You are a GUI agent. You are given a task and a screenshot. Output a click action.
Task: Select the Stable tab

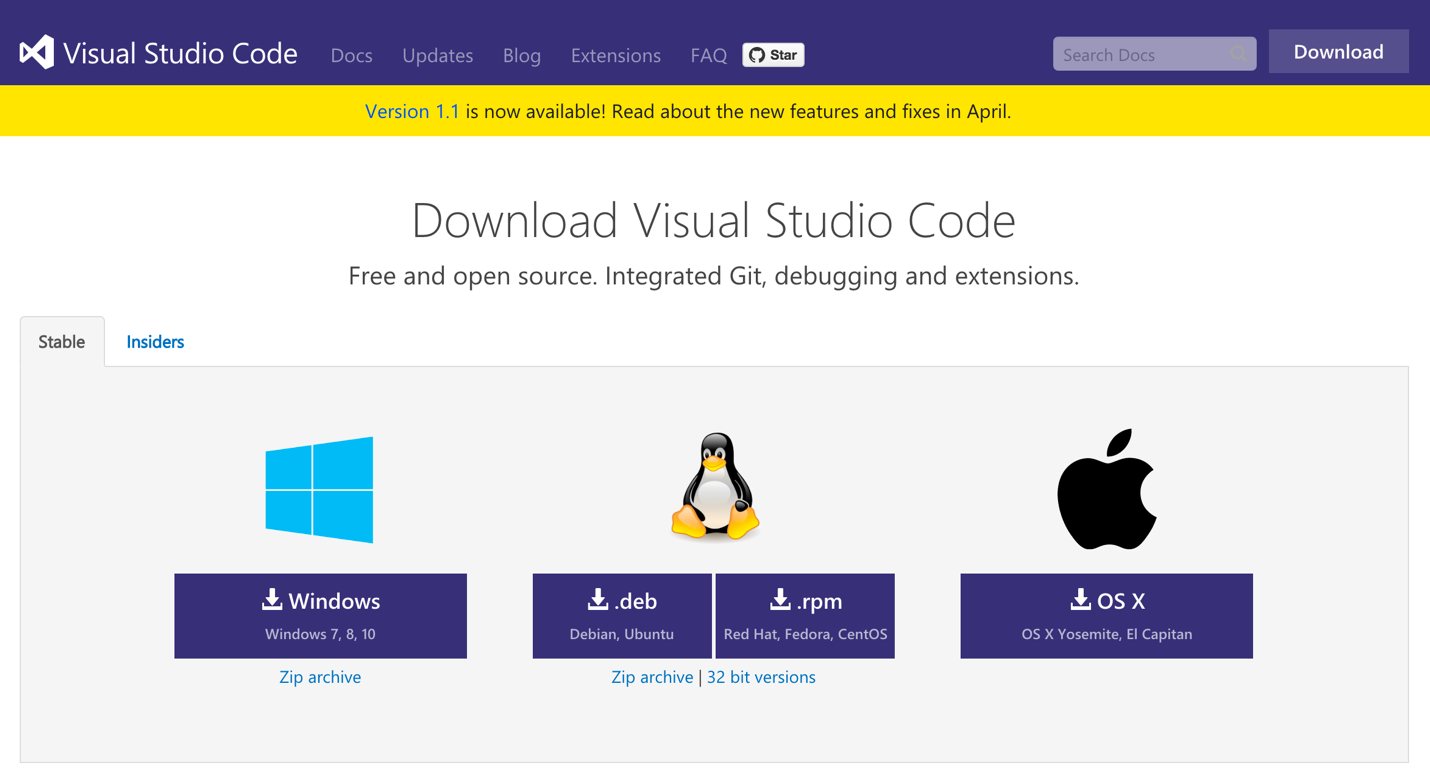pyautogui.click(x=62, y=342)
